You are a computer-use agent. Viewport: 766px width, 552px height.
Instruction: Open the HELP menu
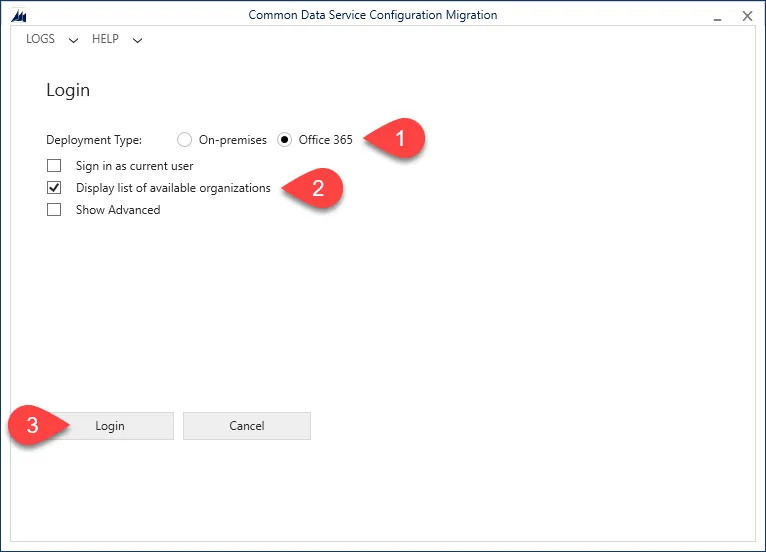(x=106, y=39)
